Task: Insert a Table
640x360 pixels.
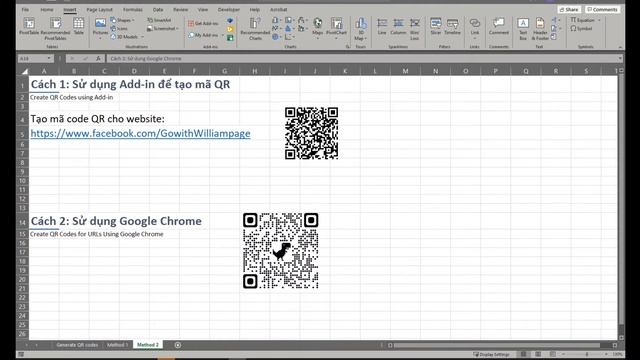Action: [x=78, y=27]
